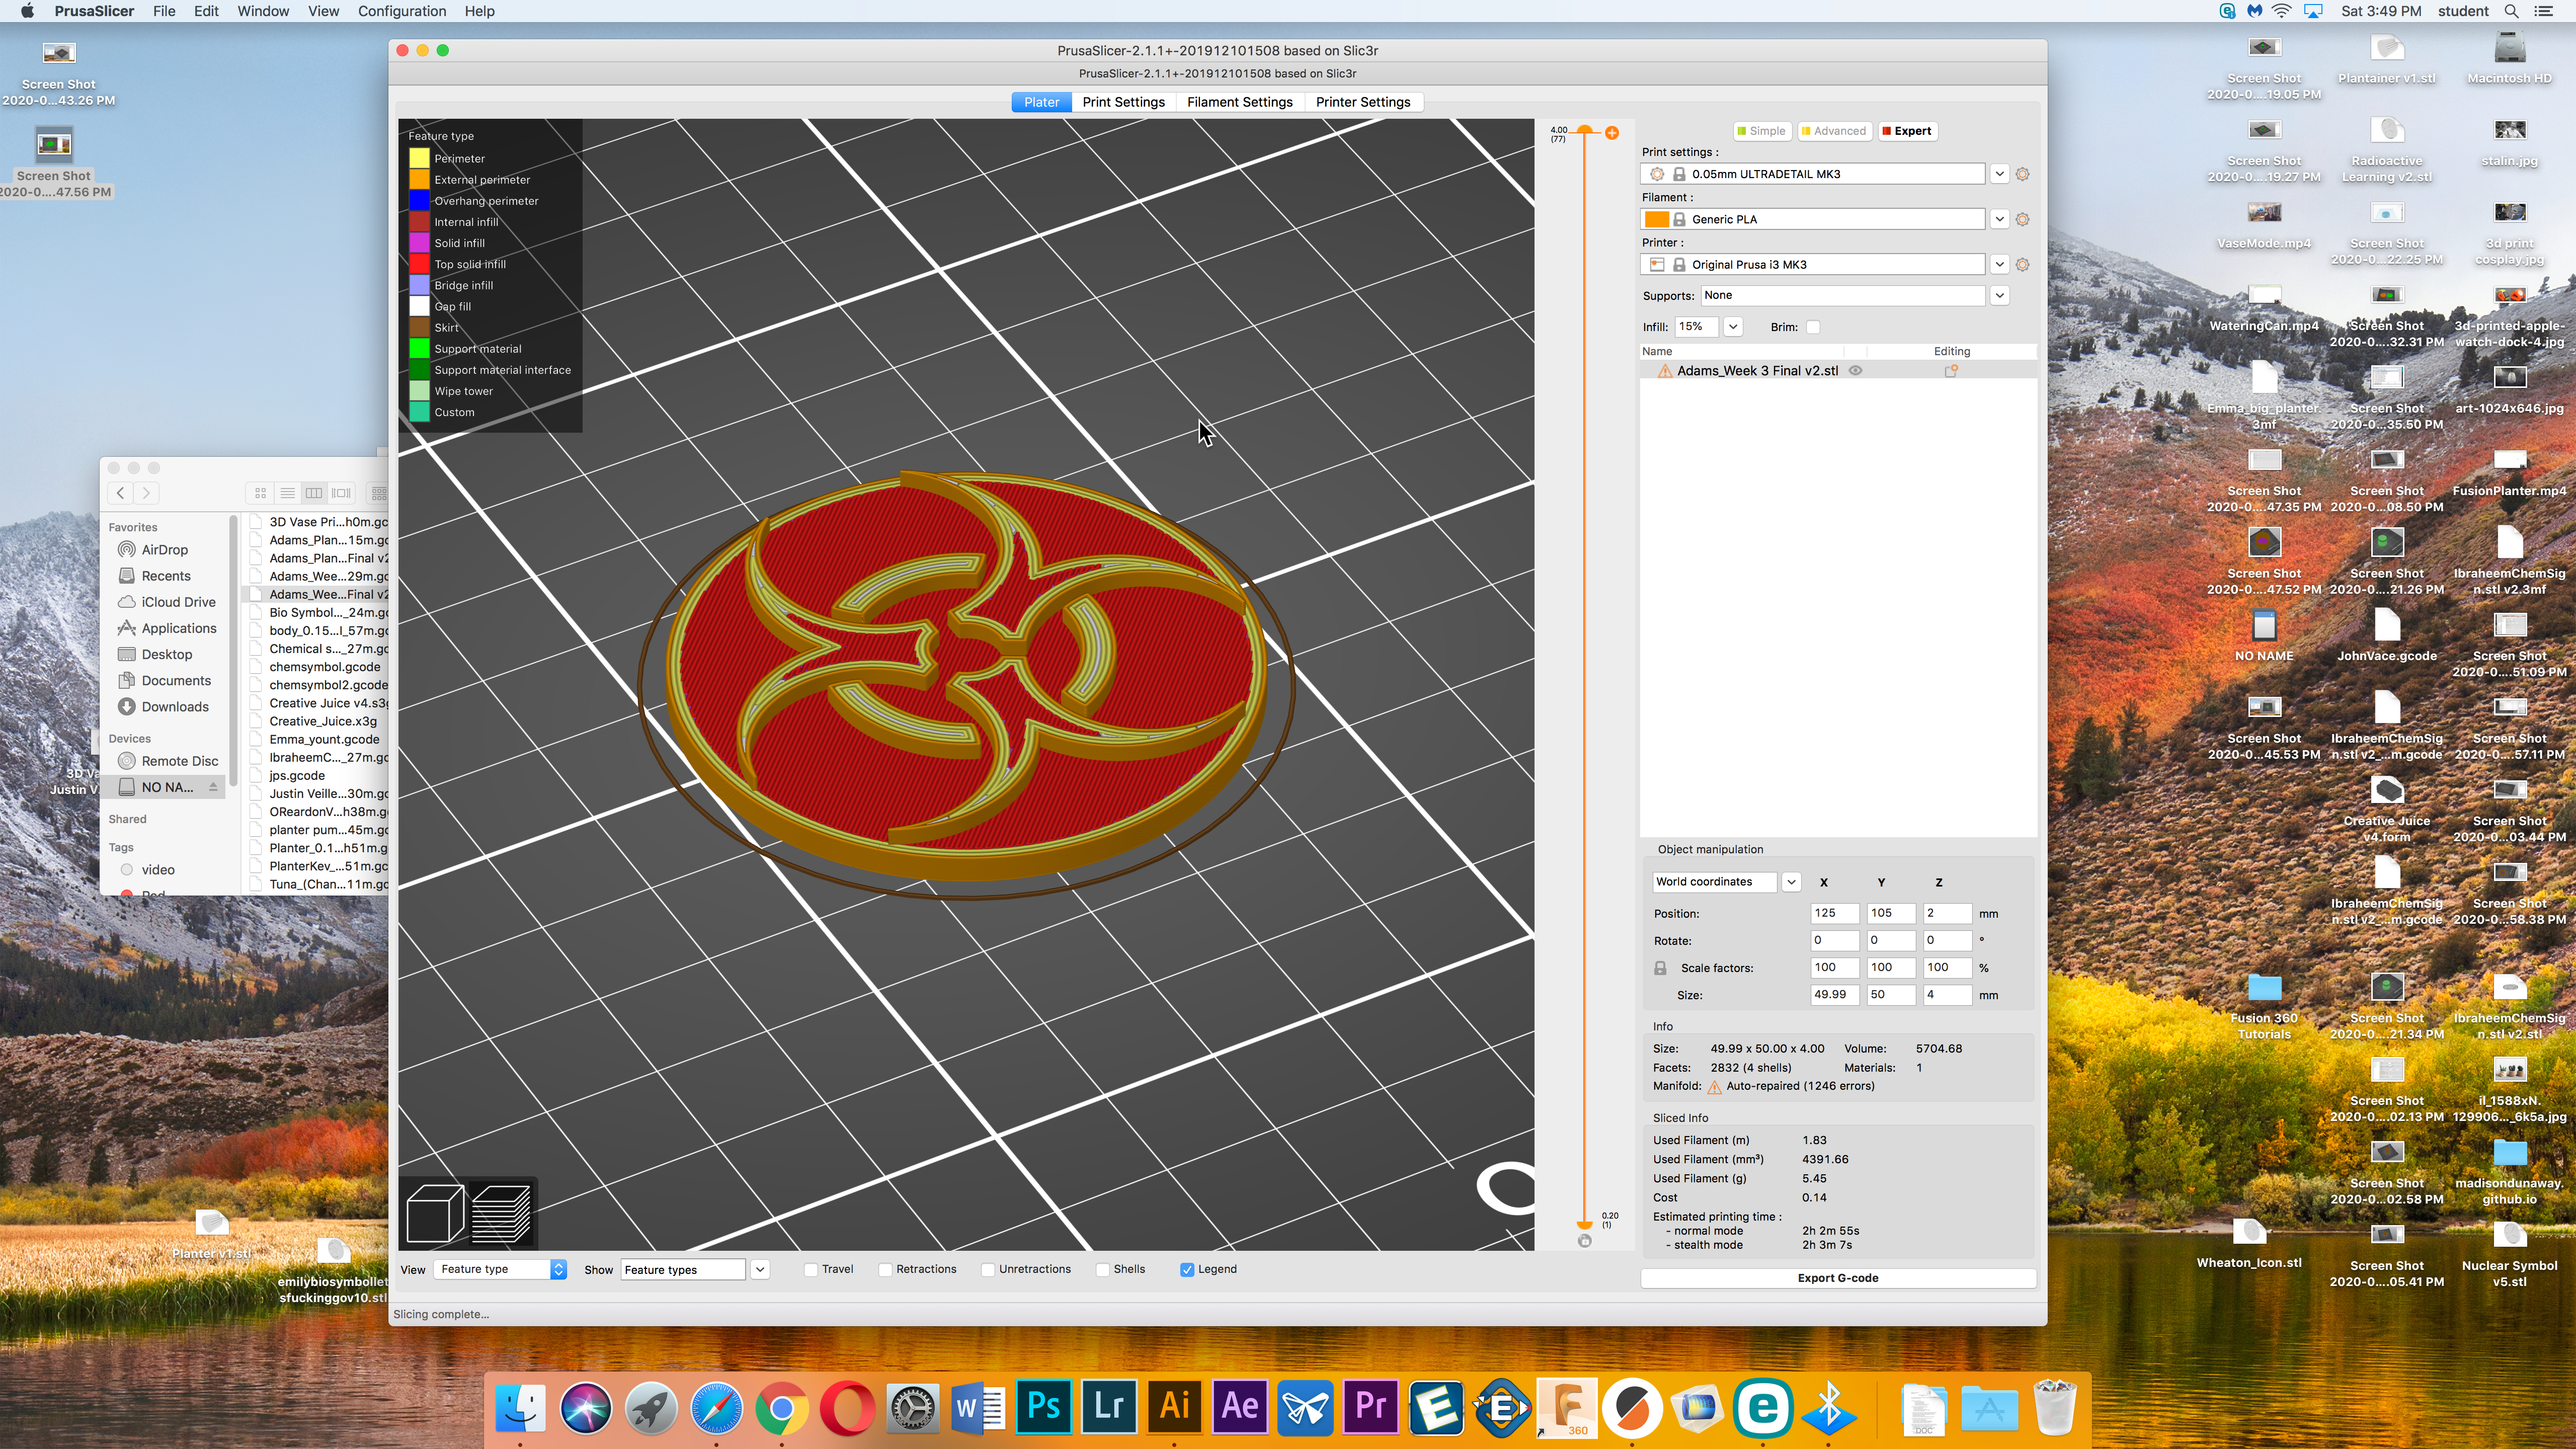2576x1449 pixels.
Task: Switch to the 3D editor view cube icon
Action: [435, 1212]
